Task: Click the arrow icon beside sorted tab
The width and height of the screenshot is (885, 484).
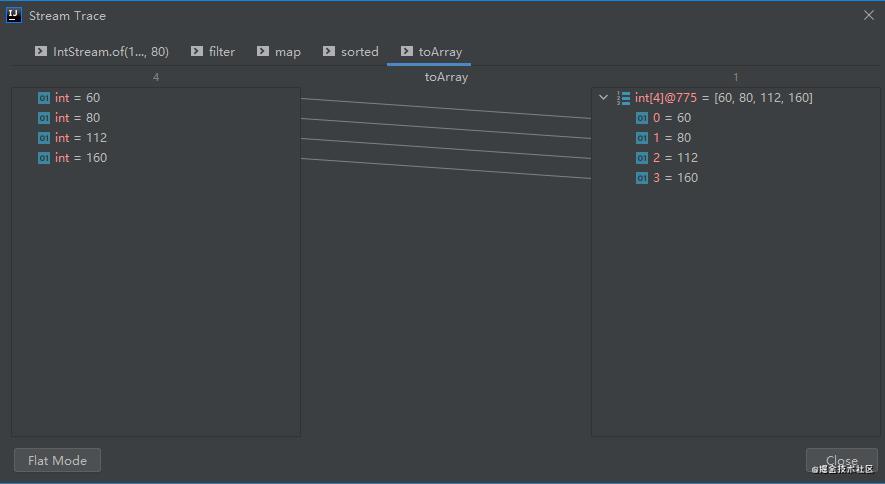Action: click(328, 51)
